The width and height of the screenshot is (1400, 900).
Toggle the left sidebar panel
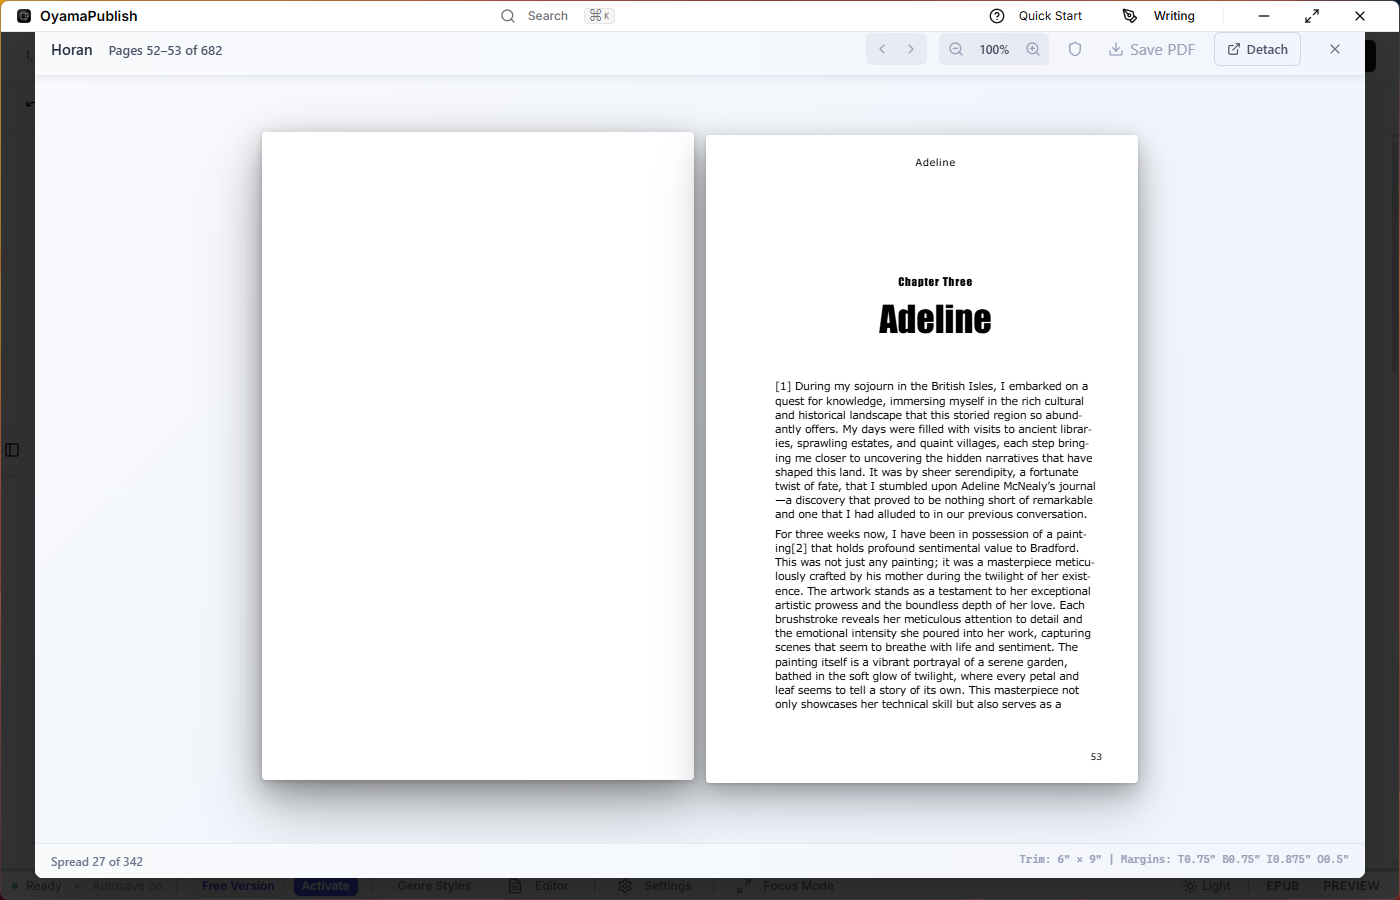tap(11, 450)
